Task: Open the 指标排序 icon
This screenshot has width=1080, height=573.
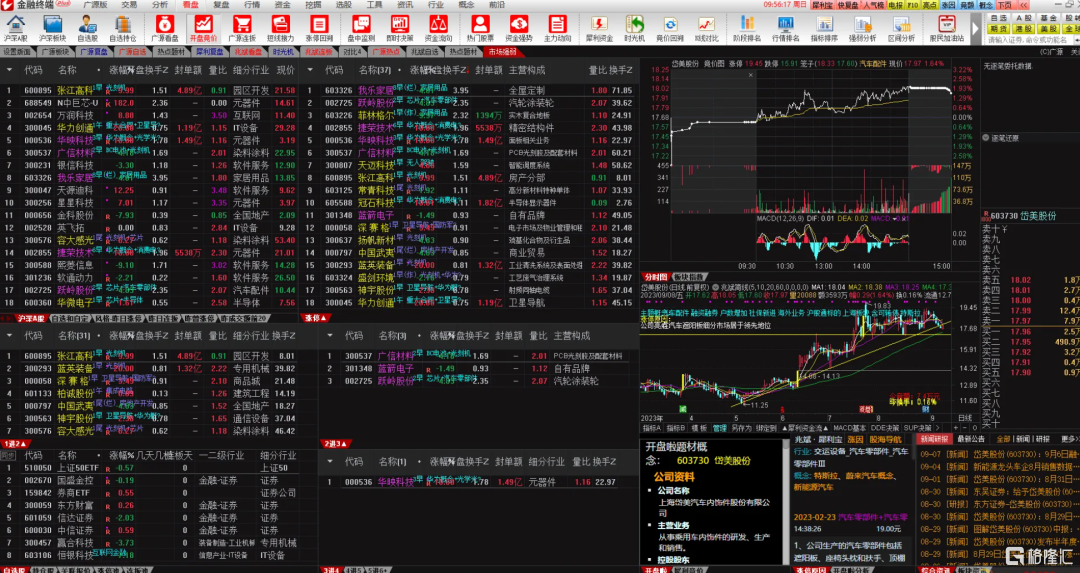Action: (x=824, y=26)
